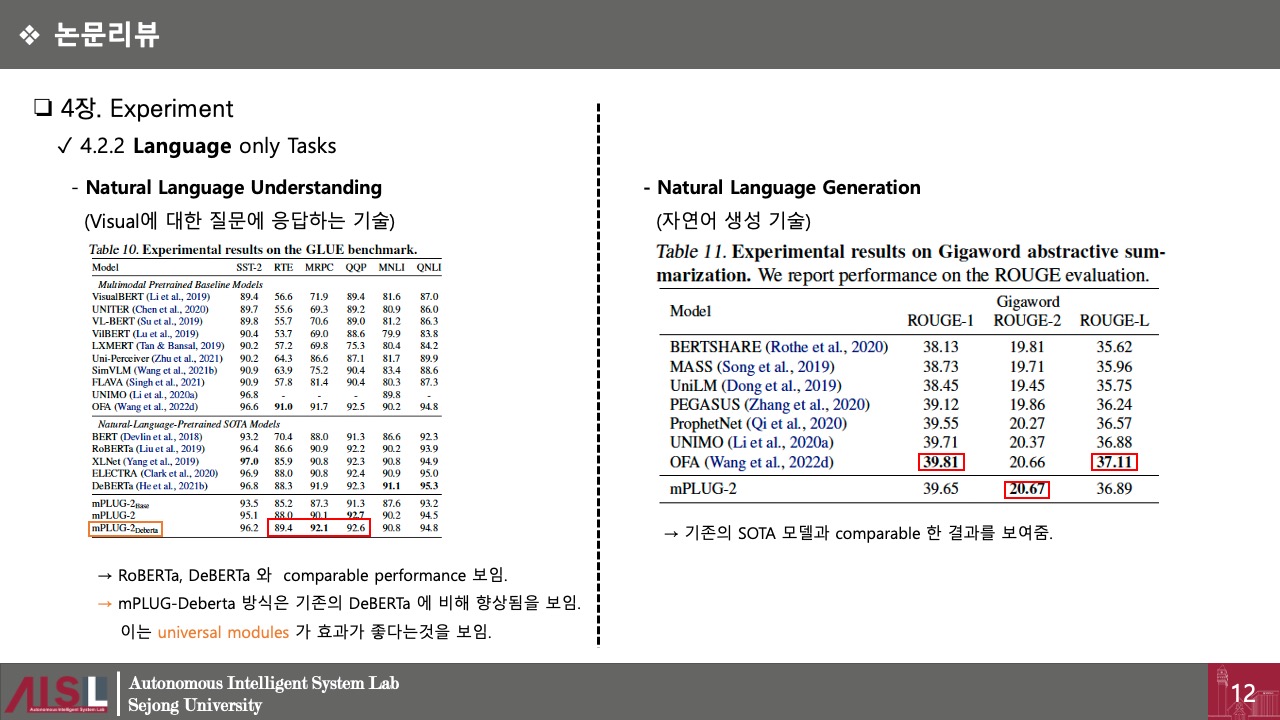Click the boxed 37.11 ROUGE-L value

click(x=1113, y=462)
